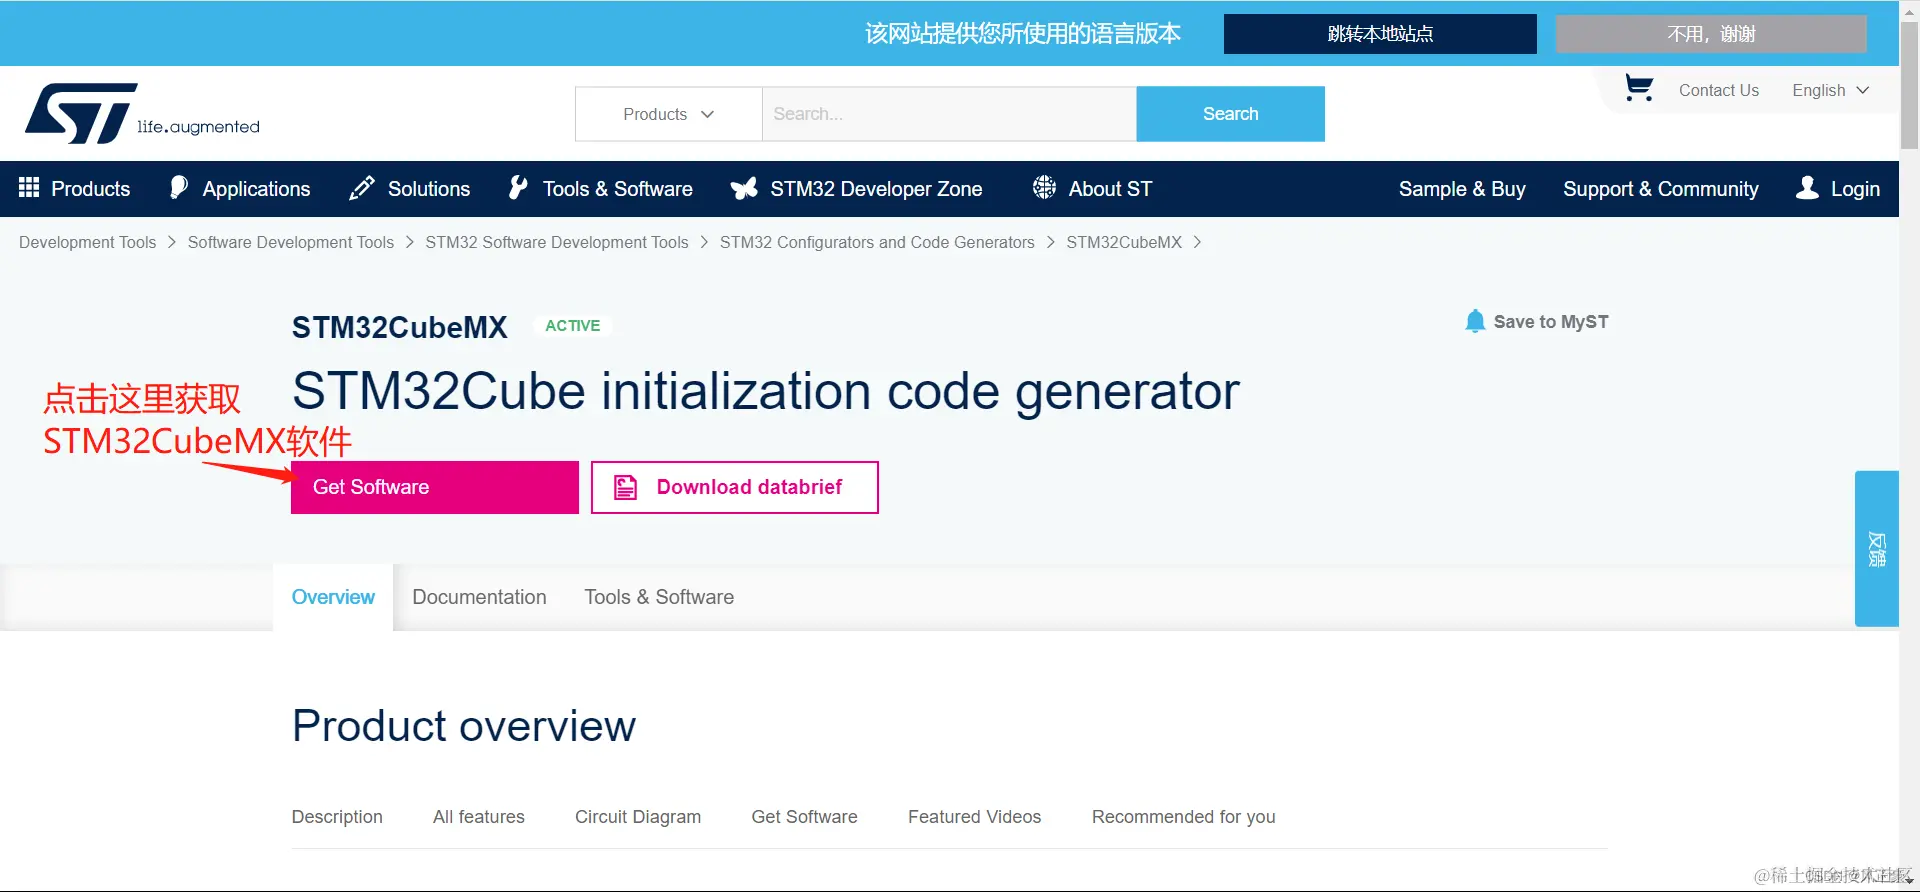
Task: Expand the Products search category dropdown
Action: (669, 114)
